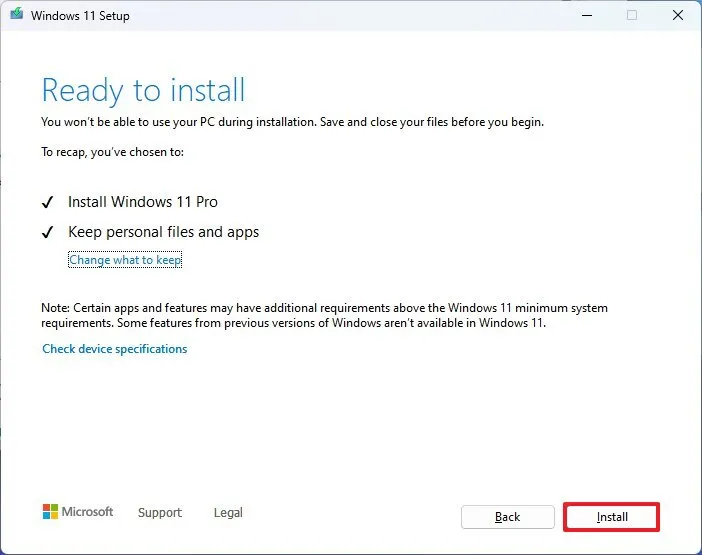Open the Support link in footer
The height and width of the screenshot is (555, 702).
[x=160, y=513]
